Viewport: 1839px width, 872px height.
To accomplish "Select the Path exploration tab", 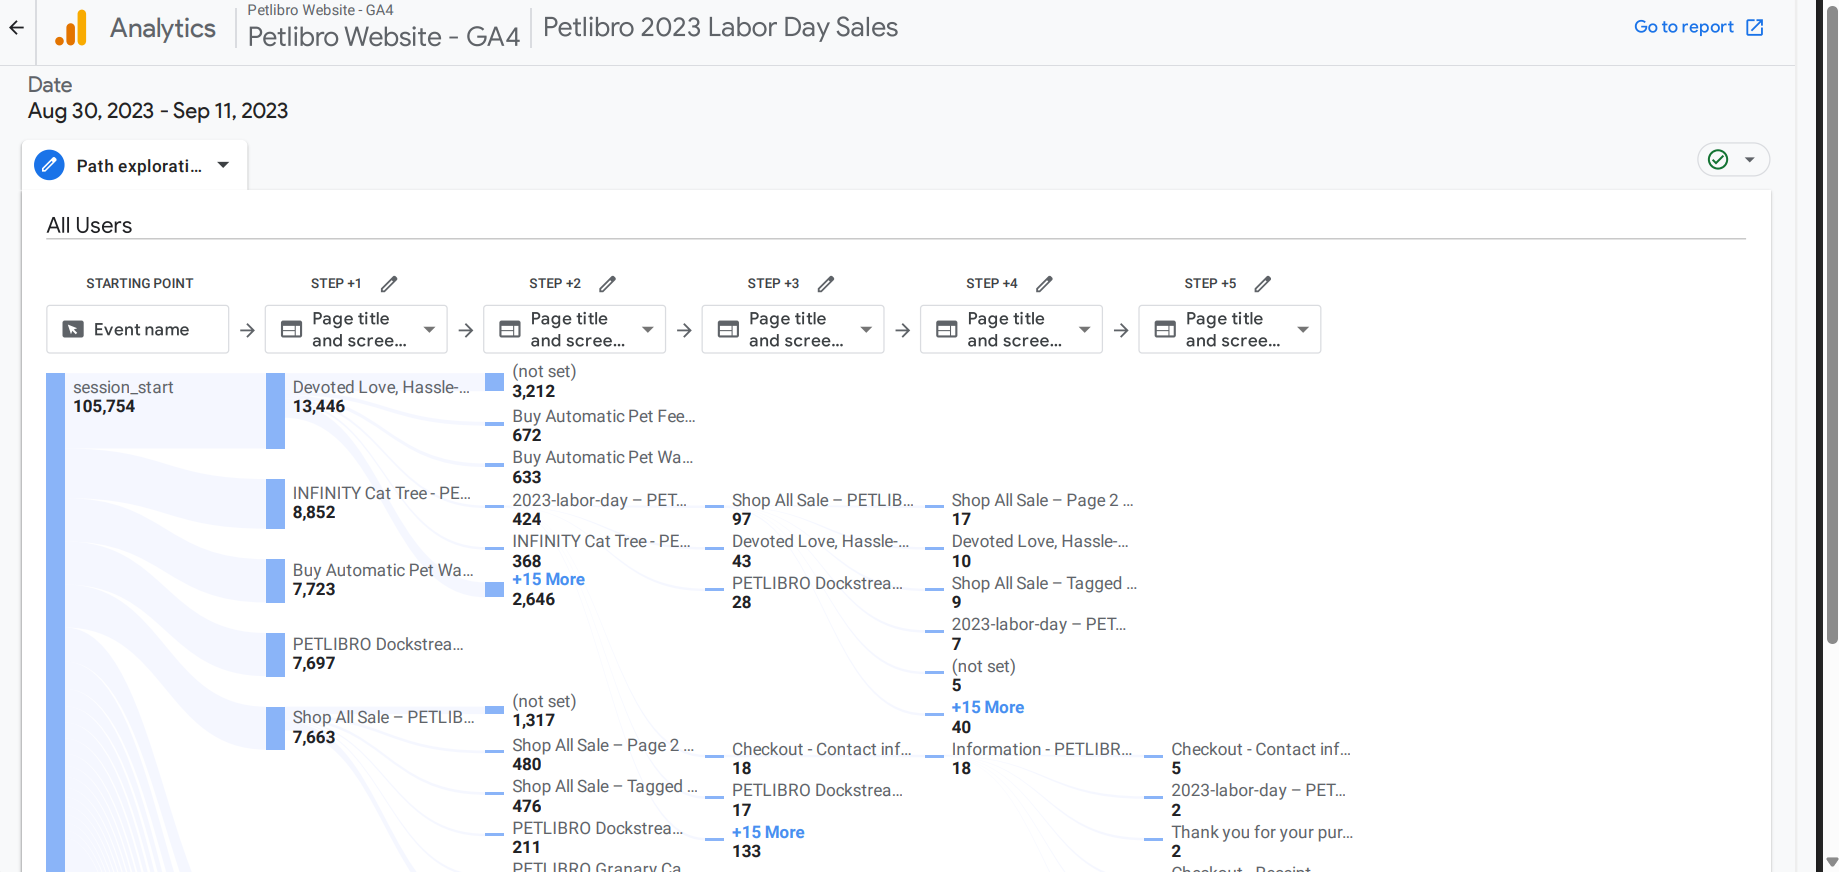I will point(135,165).
